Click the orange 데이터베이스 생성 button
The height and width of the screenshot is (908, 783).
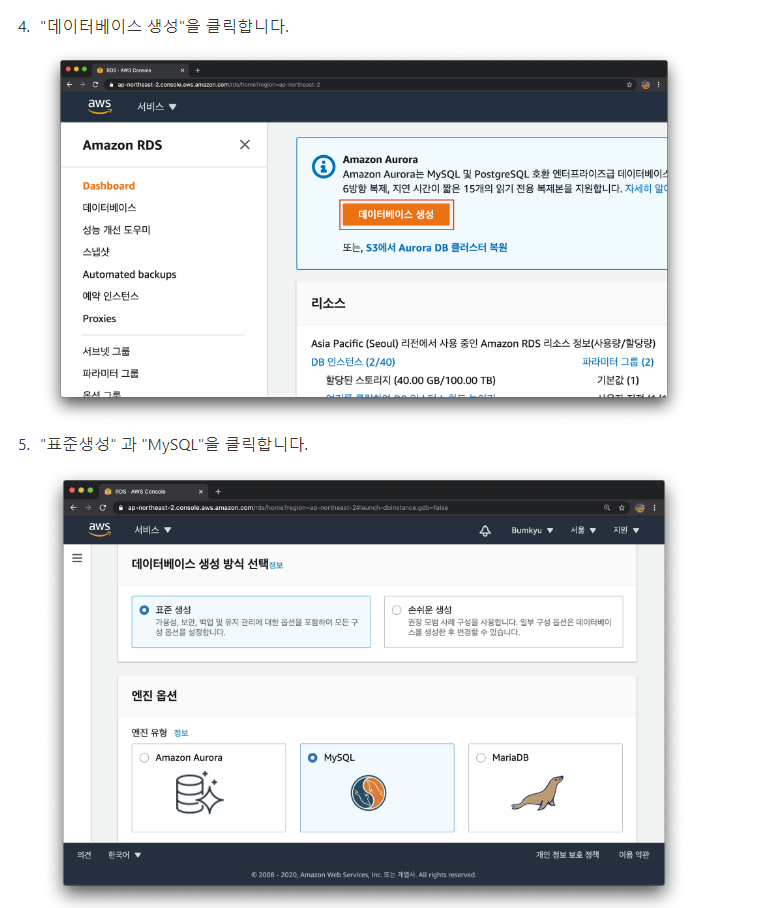(x=396, y=214)
